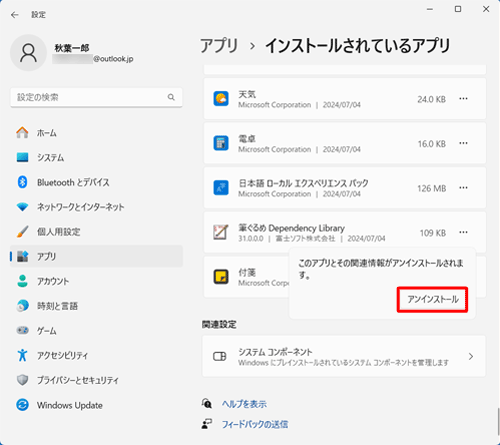Open システム コンポーネント related setting
This screenshot has width=500, height=445.
pyautogui.click(x=344, y=356)
